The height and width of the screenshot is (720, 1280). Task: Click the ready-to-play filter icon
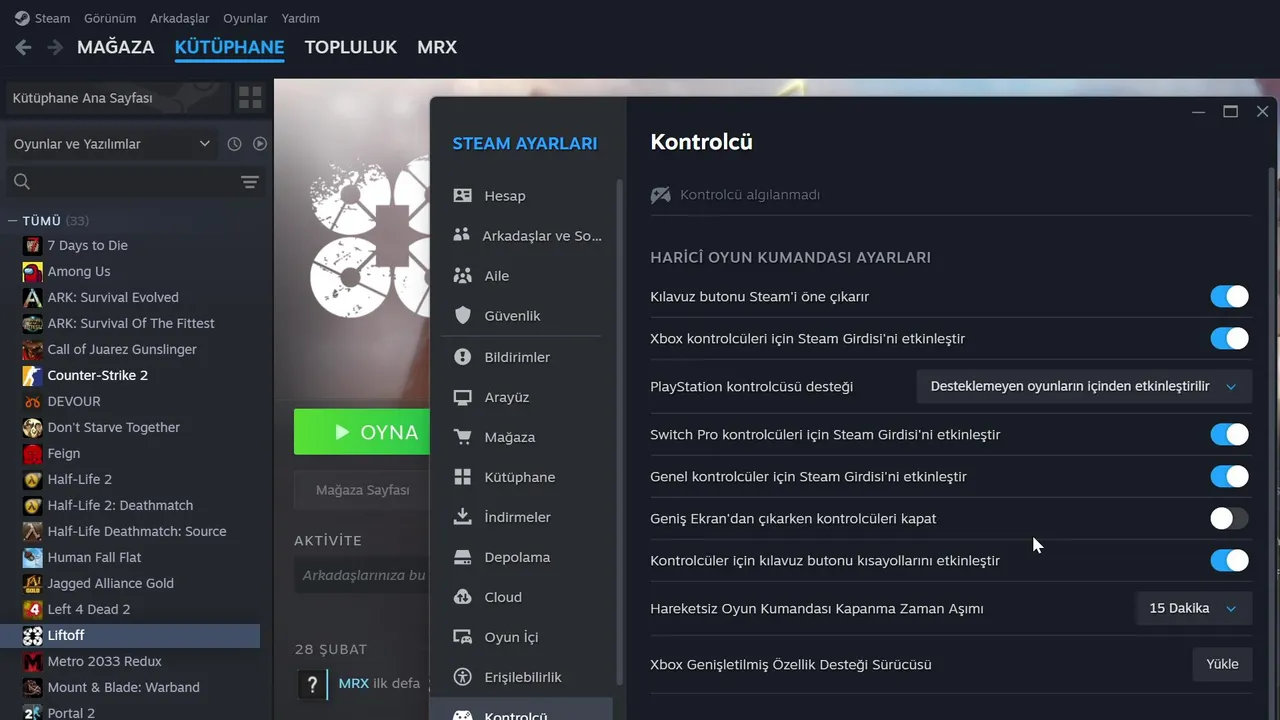click(x=260, y=144)
